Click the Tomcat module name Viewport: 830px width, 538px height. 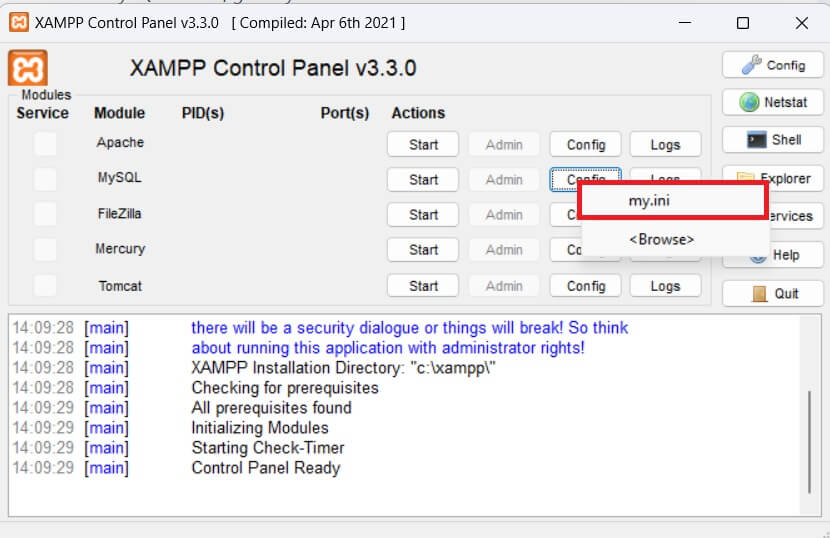(120, 286)
